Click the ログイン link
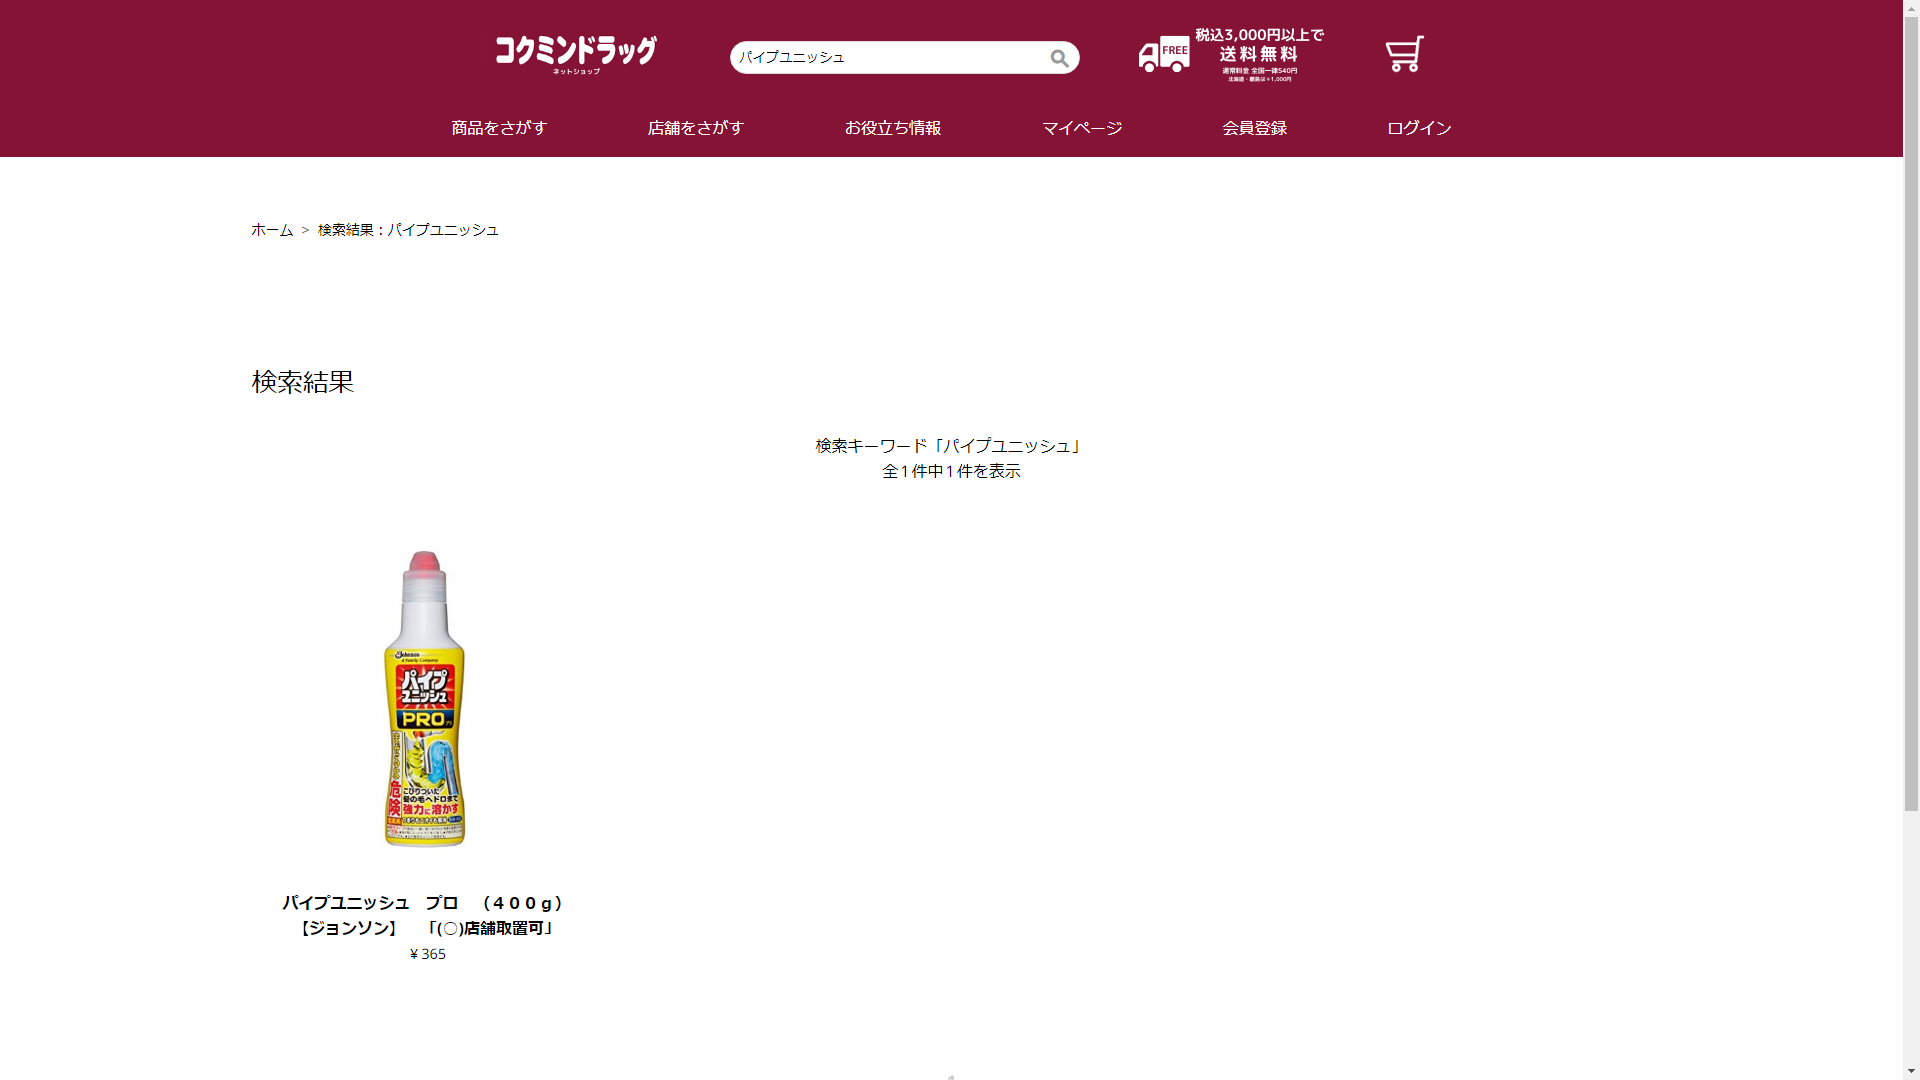 tap(1419, 128)
